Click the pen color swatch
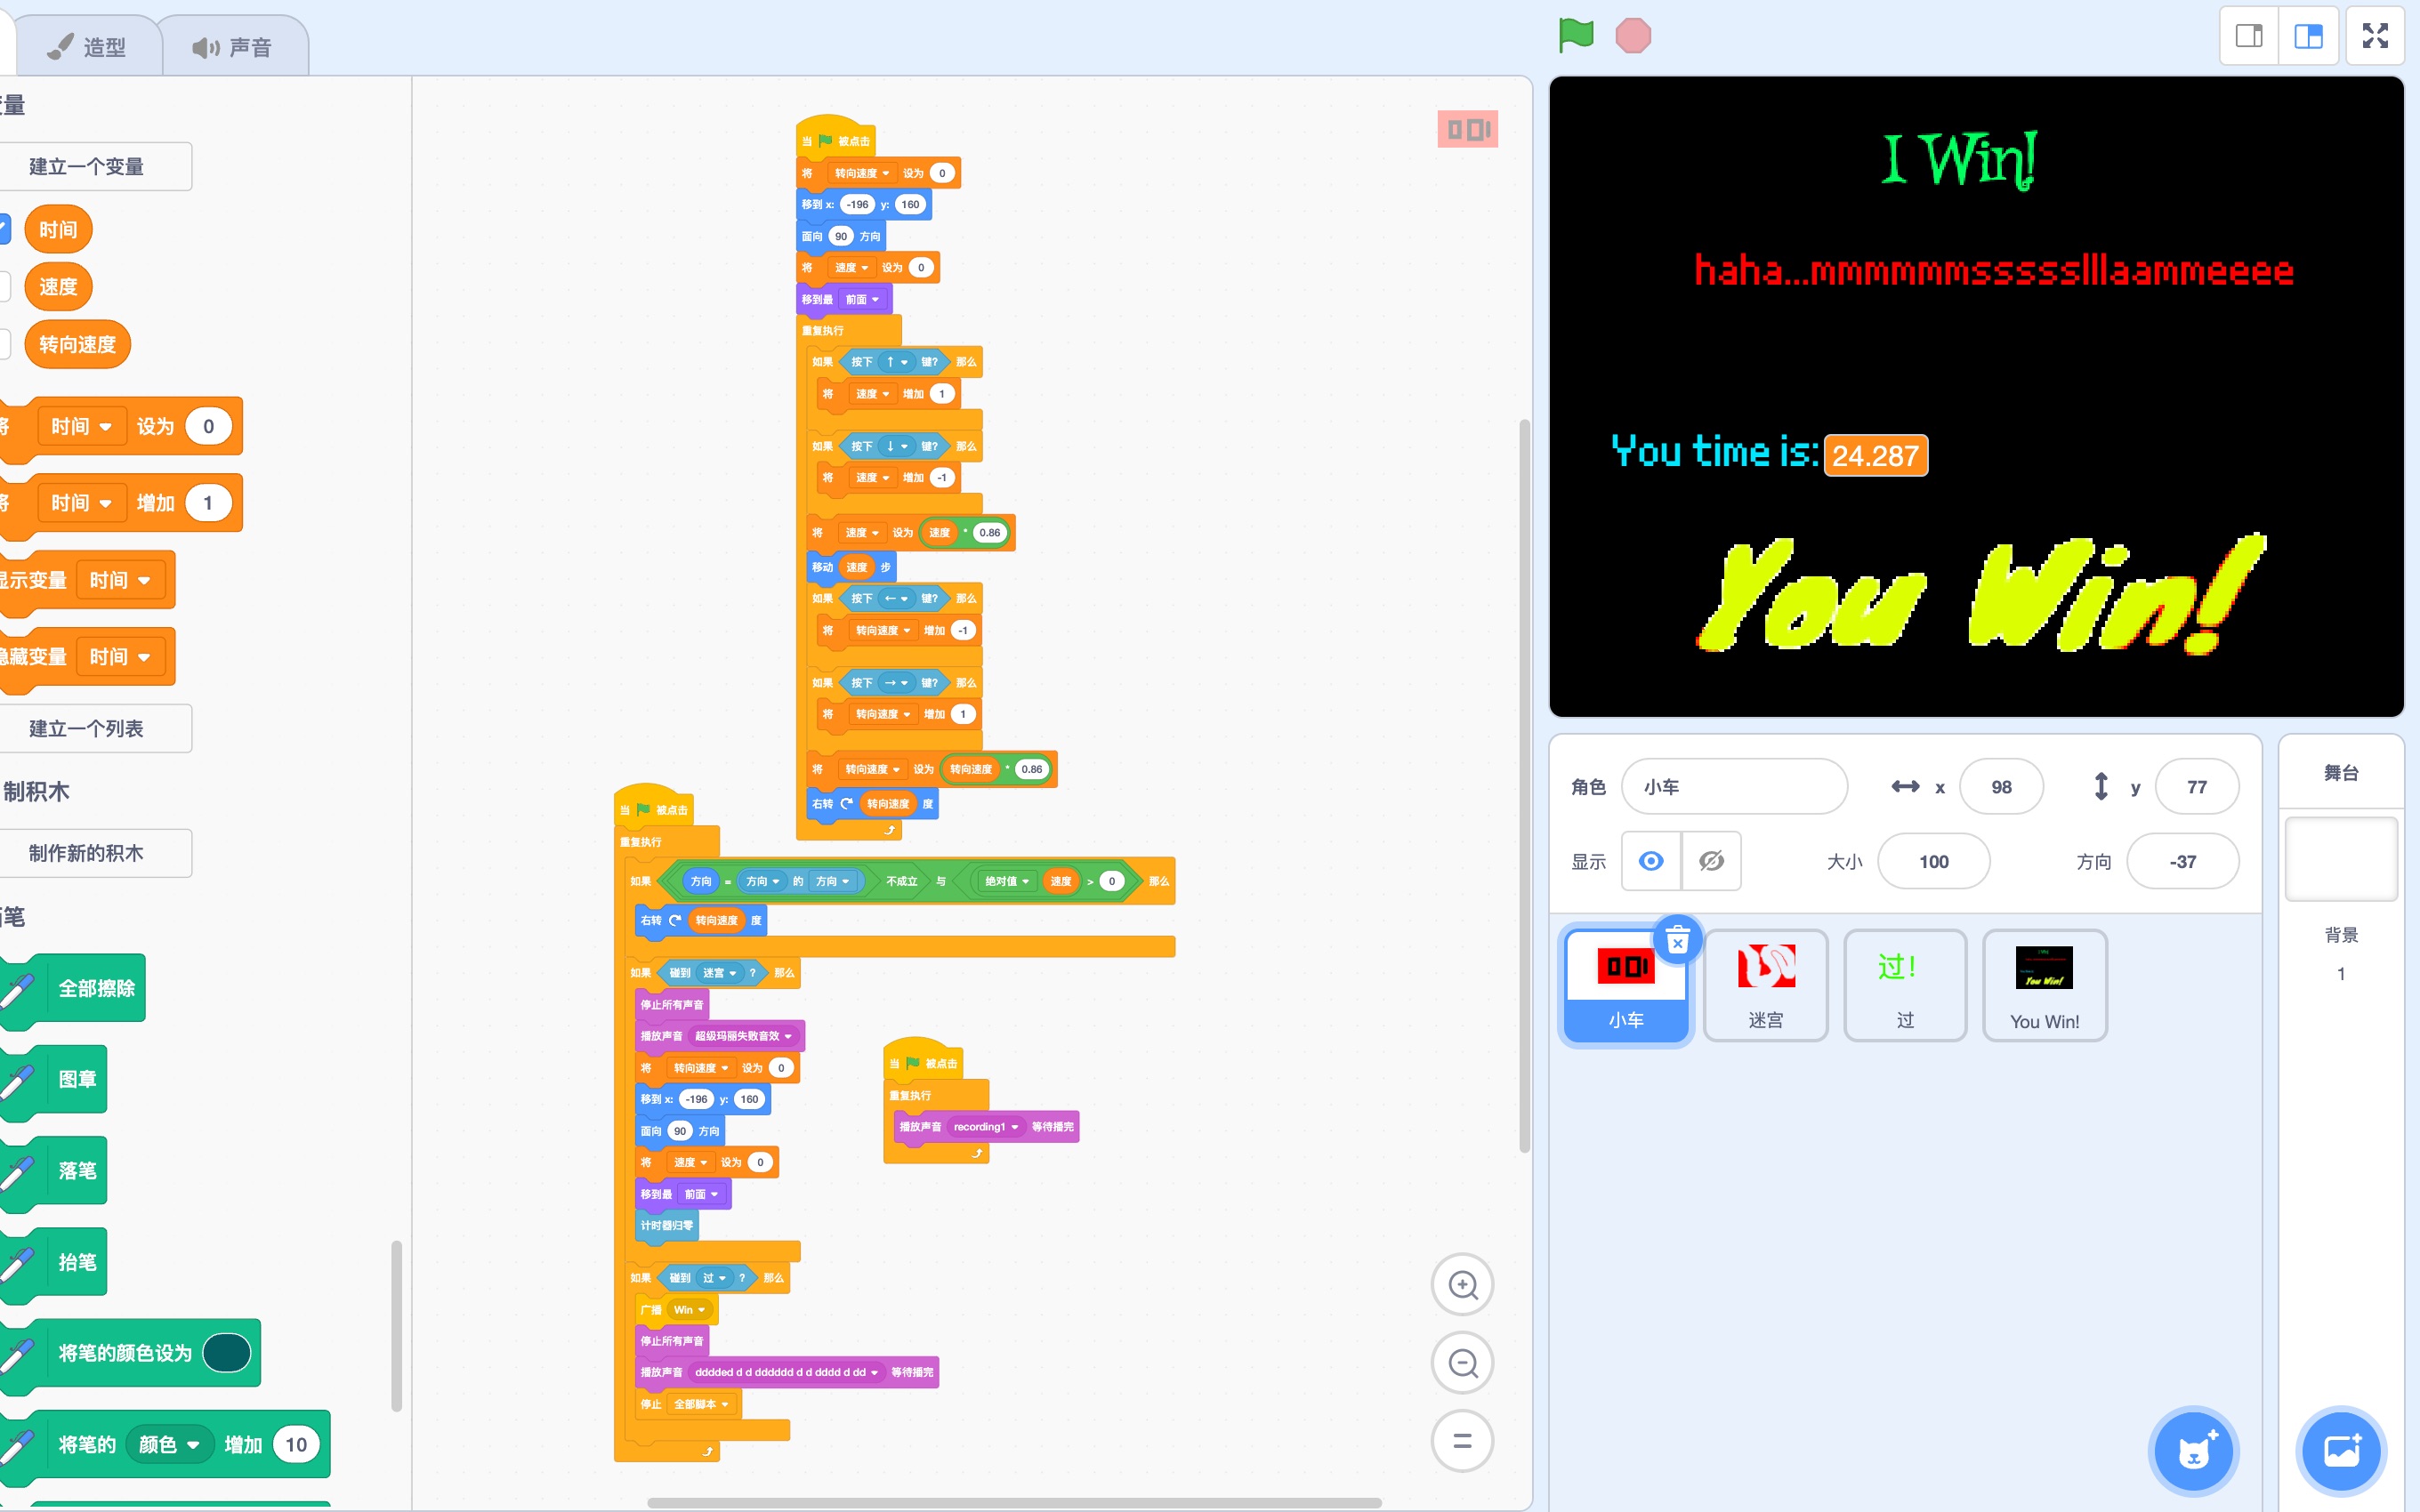This screenshot has width=2420, height=1512. click(x=227, y=1353)
